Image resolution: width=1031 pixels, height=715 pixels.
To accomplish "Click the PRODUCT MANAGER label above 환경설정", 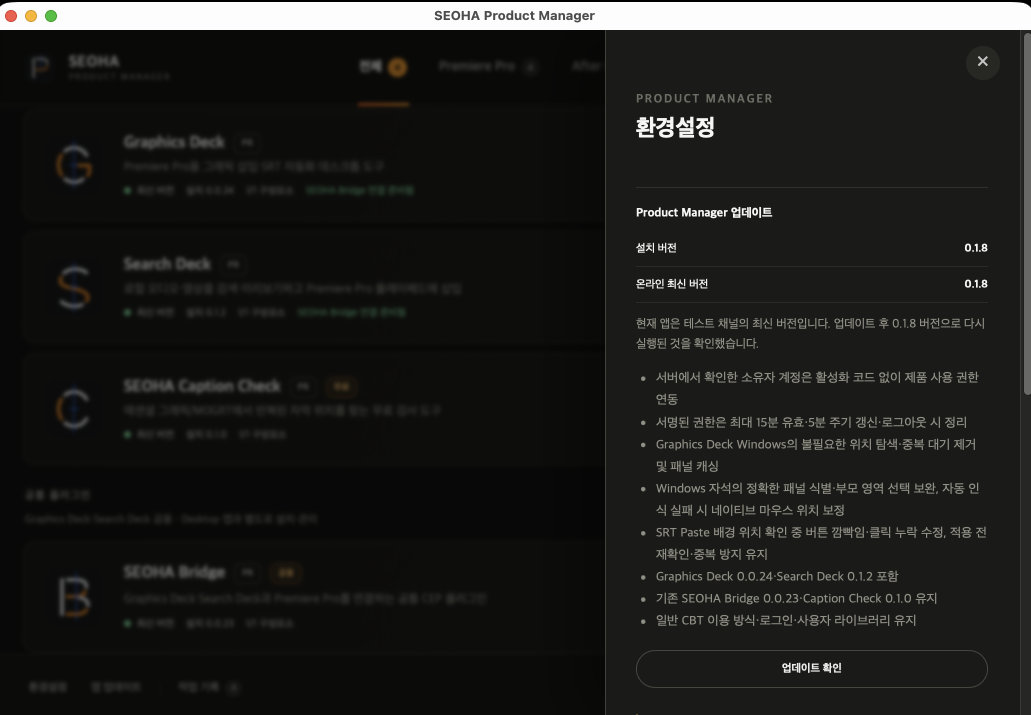I will (704, 99).
